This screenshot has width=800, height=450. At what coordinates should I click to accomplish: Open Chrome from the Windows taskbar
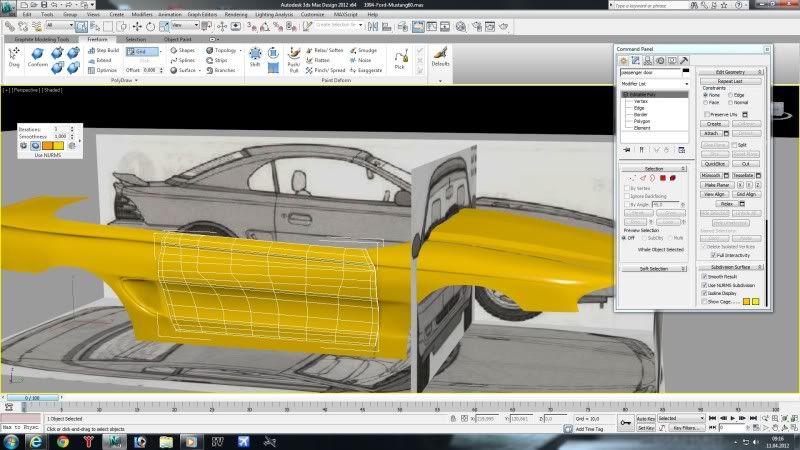62,440
